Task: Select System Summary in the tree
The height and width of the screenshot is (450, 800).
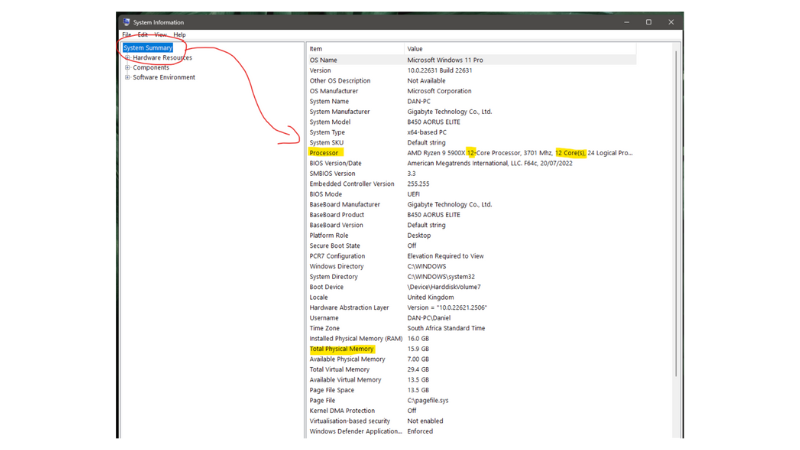Action: (148, 48)
